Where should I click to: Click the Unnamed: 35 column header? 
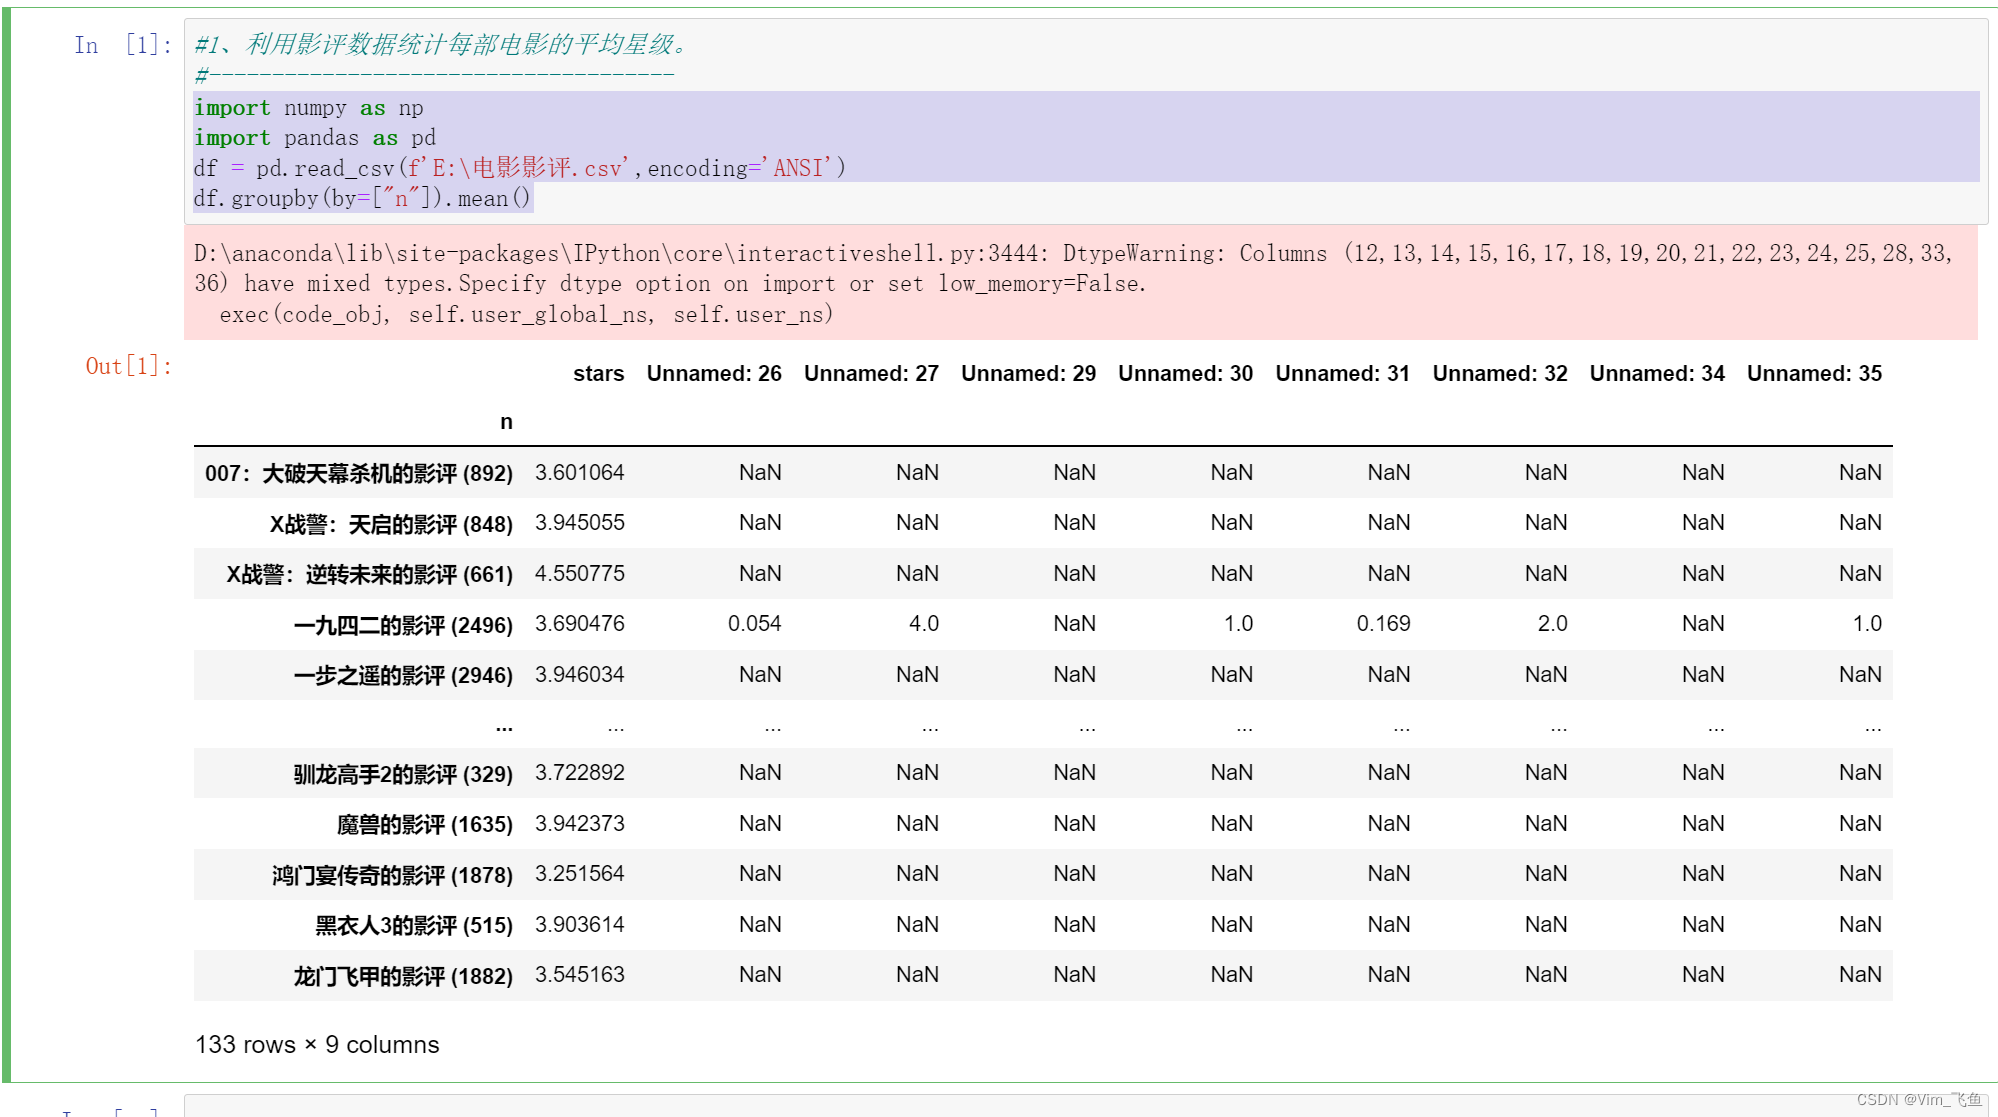(1814, 373)
